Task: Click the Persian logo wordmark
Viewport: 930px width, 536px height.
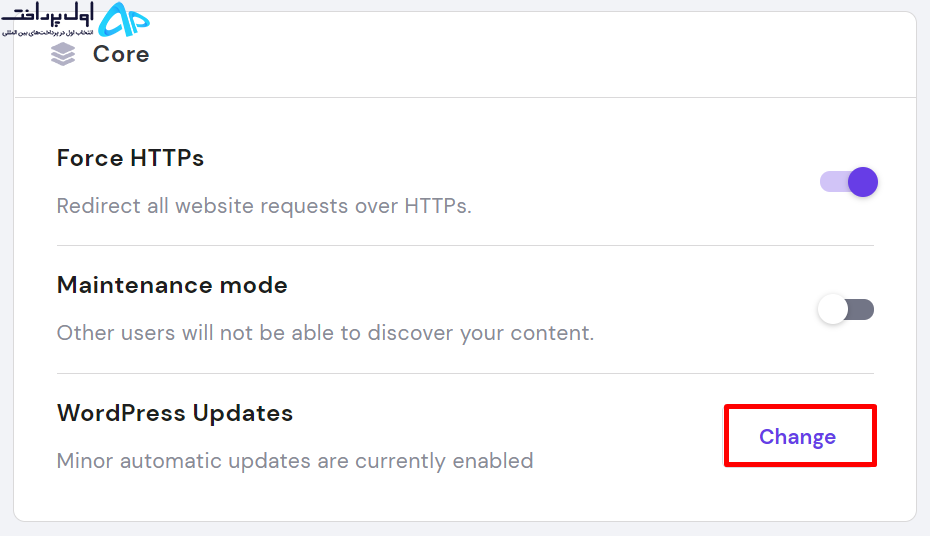Action: click(x=47, y=14)
